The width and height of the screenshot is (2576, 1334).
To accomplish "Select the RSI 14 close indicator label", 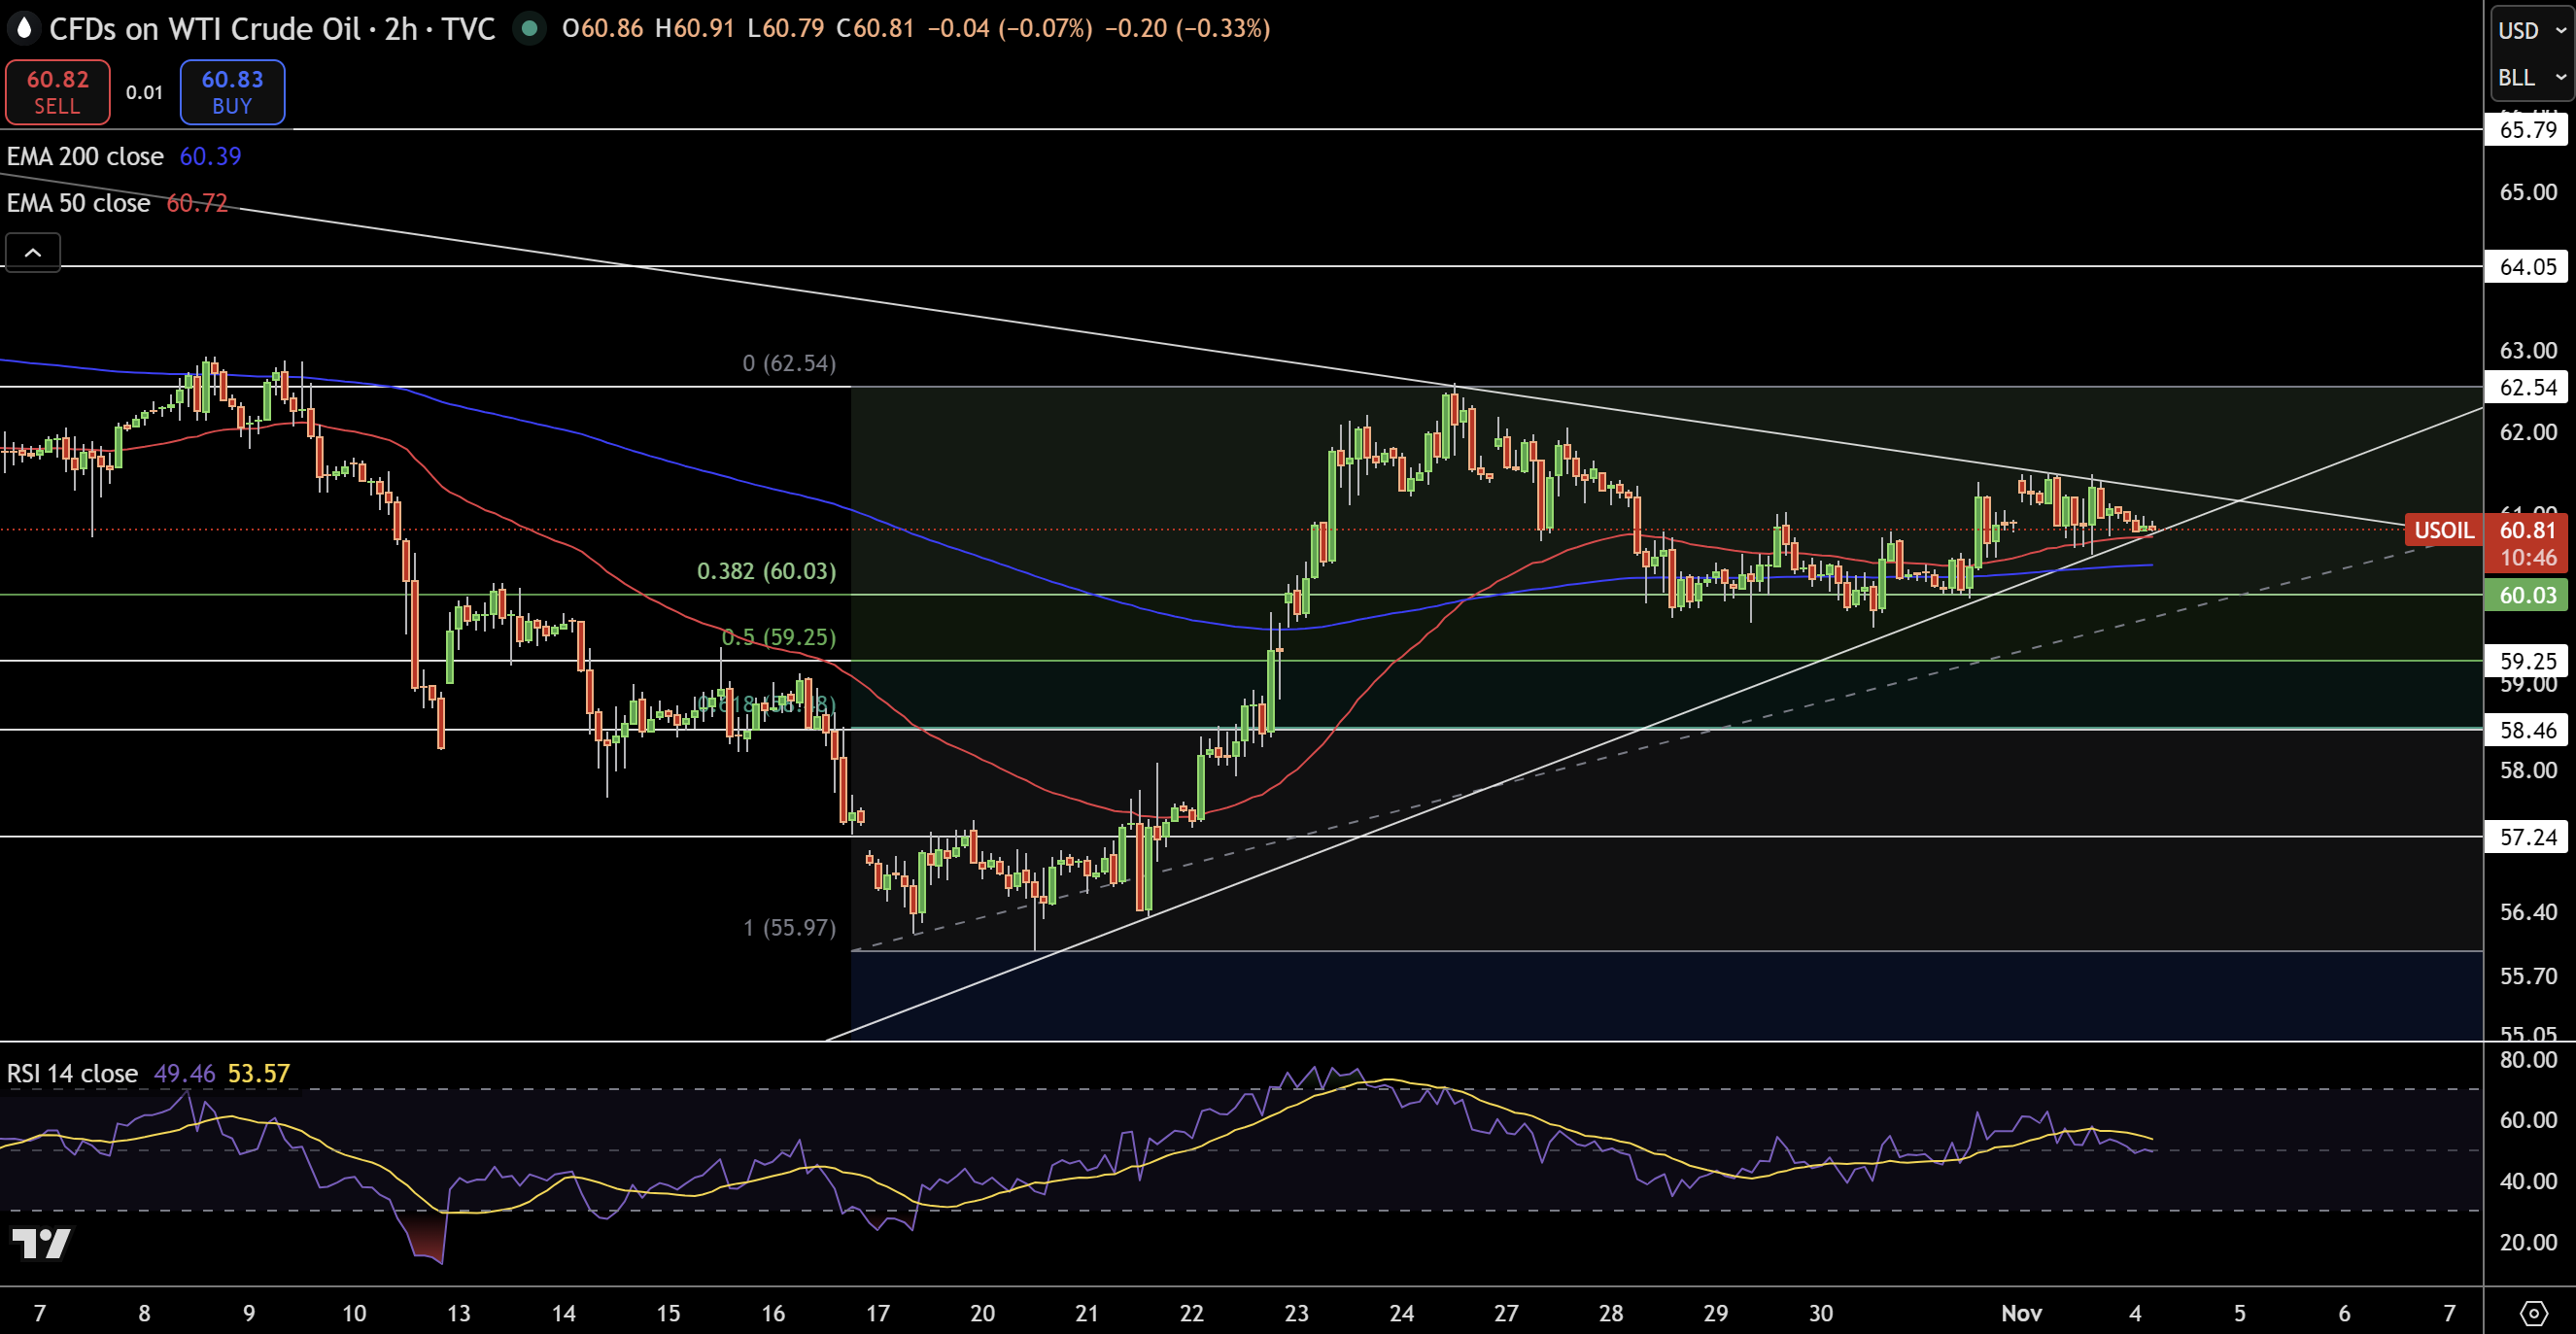I will point(72,1073).
